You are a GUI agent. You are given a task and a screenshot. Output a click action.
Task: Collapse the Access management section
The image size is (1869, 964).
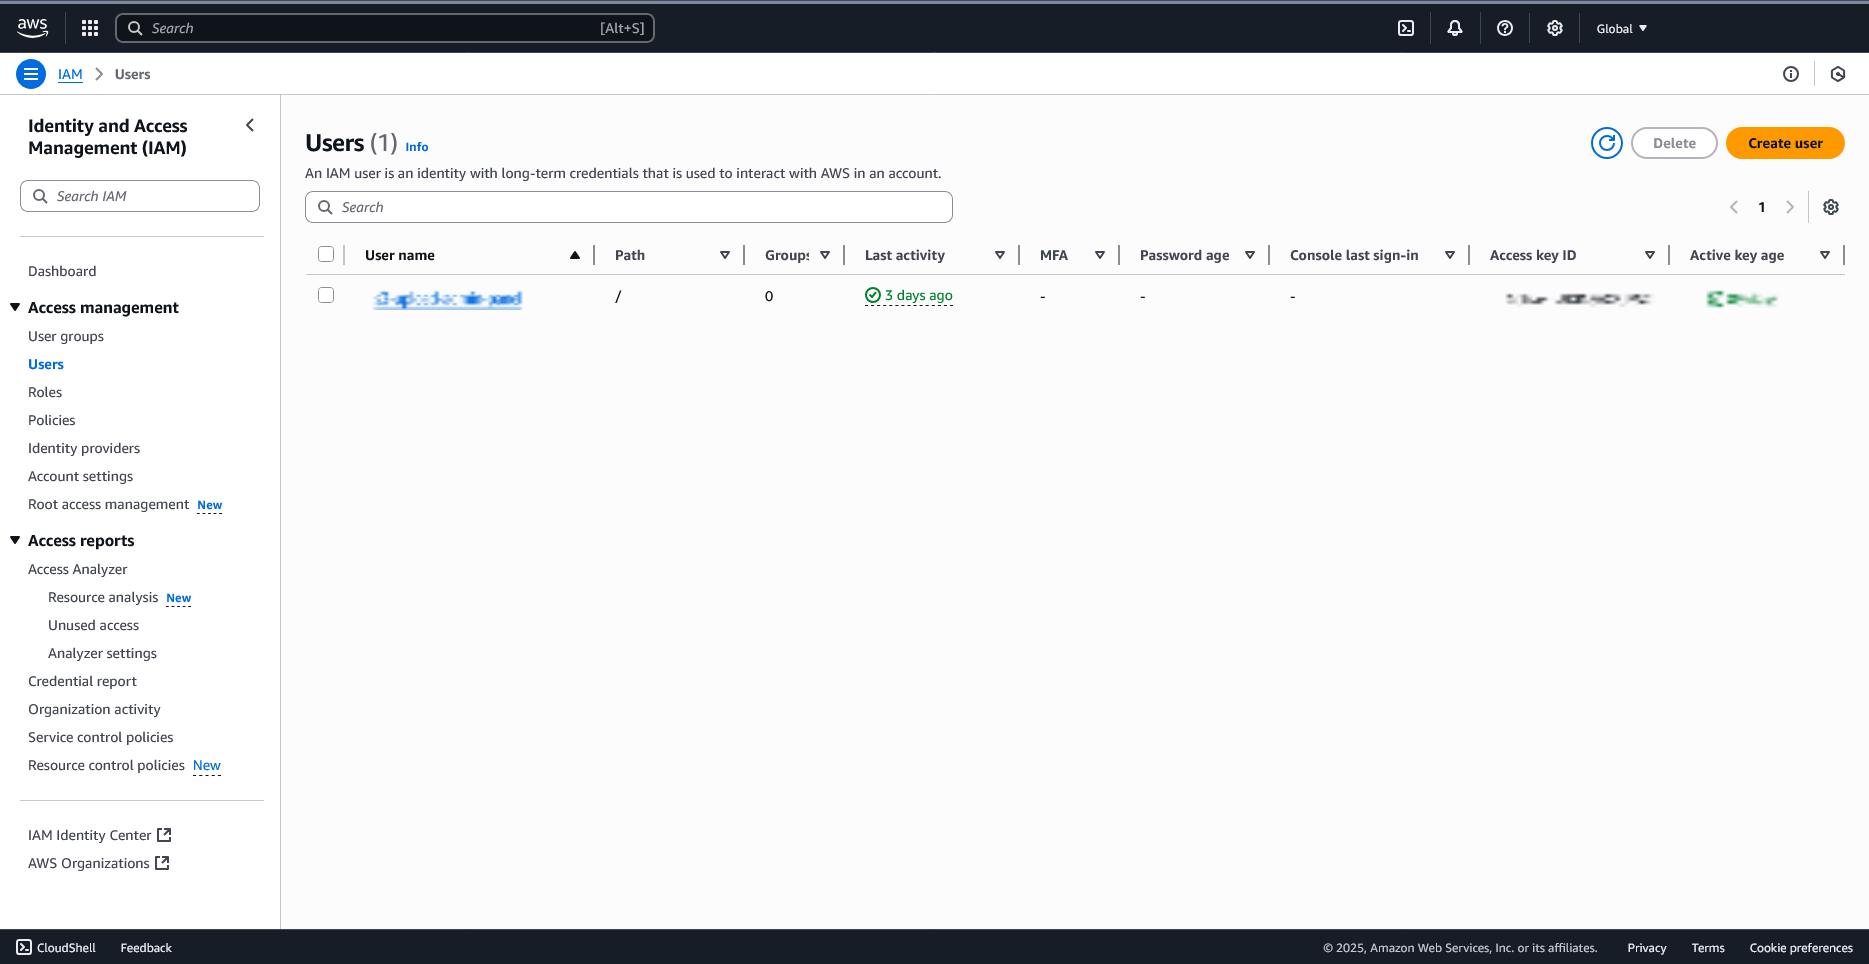[x=15, y=307]
